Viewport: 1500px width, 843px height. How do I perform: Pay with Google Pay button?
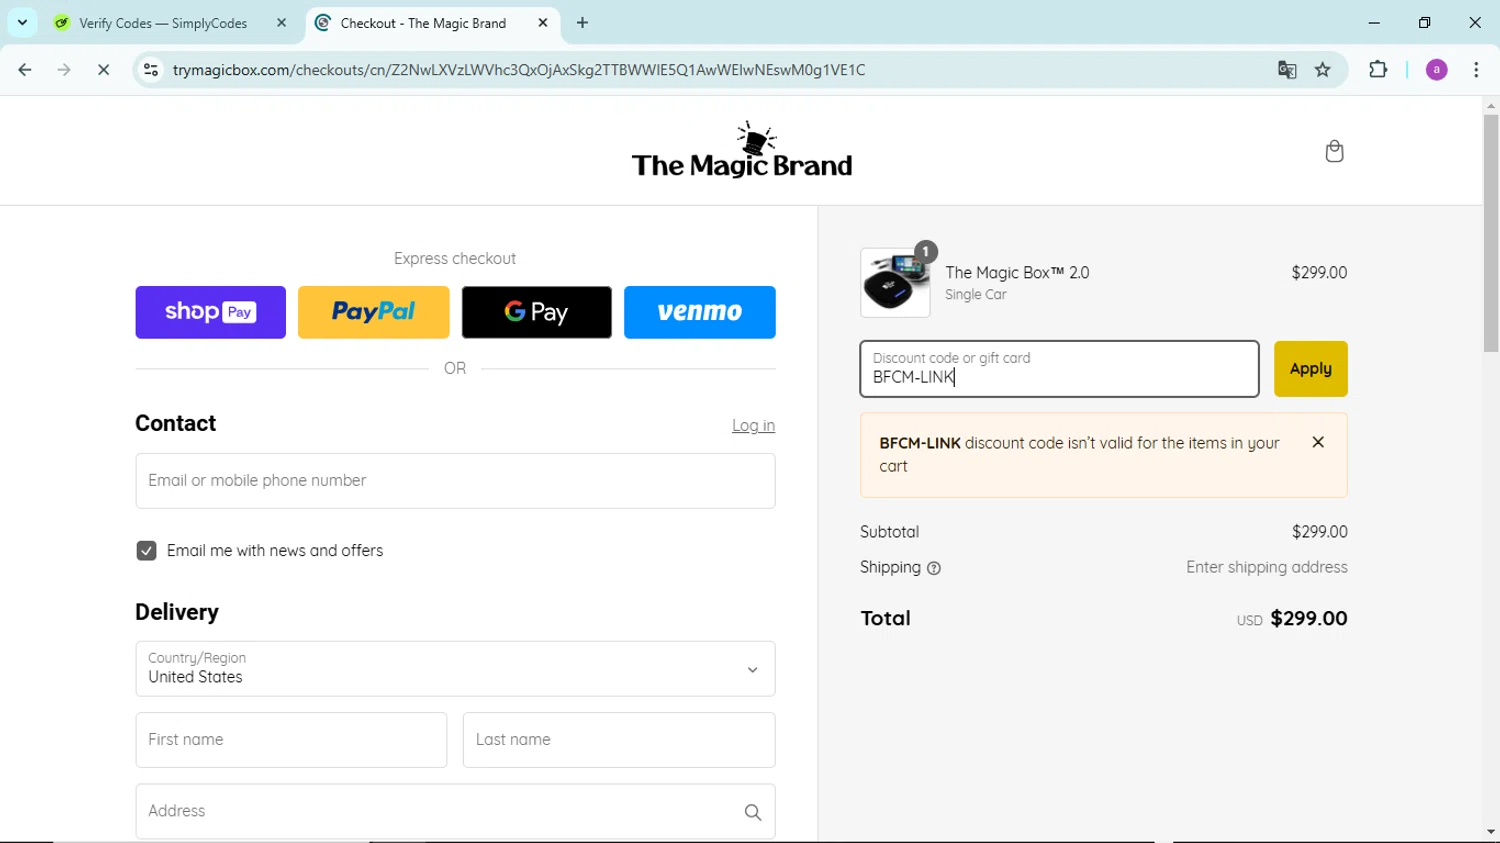pos(536,312)
